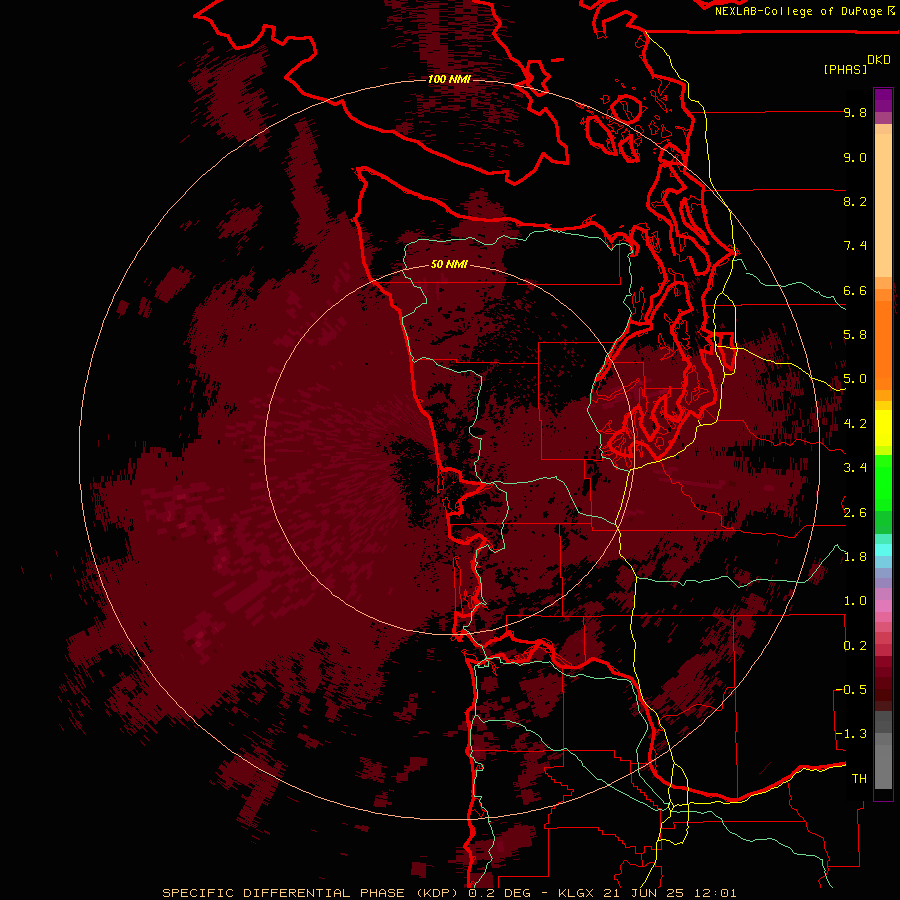This screenshot has height=900, width=900.
Task: Click the 100 NMI range ring label
Action: tap(449, 79)
